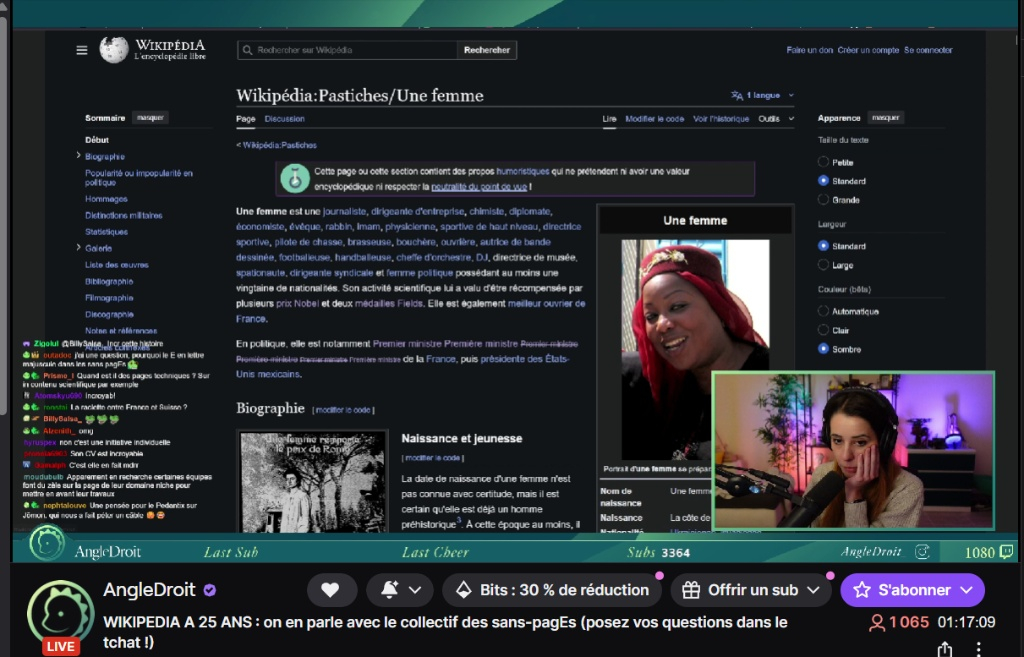1024x657 pixels.
Task: Click the verified badge next to AngleDroit
Action: [210, 590]
